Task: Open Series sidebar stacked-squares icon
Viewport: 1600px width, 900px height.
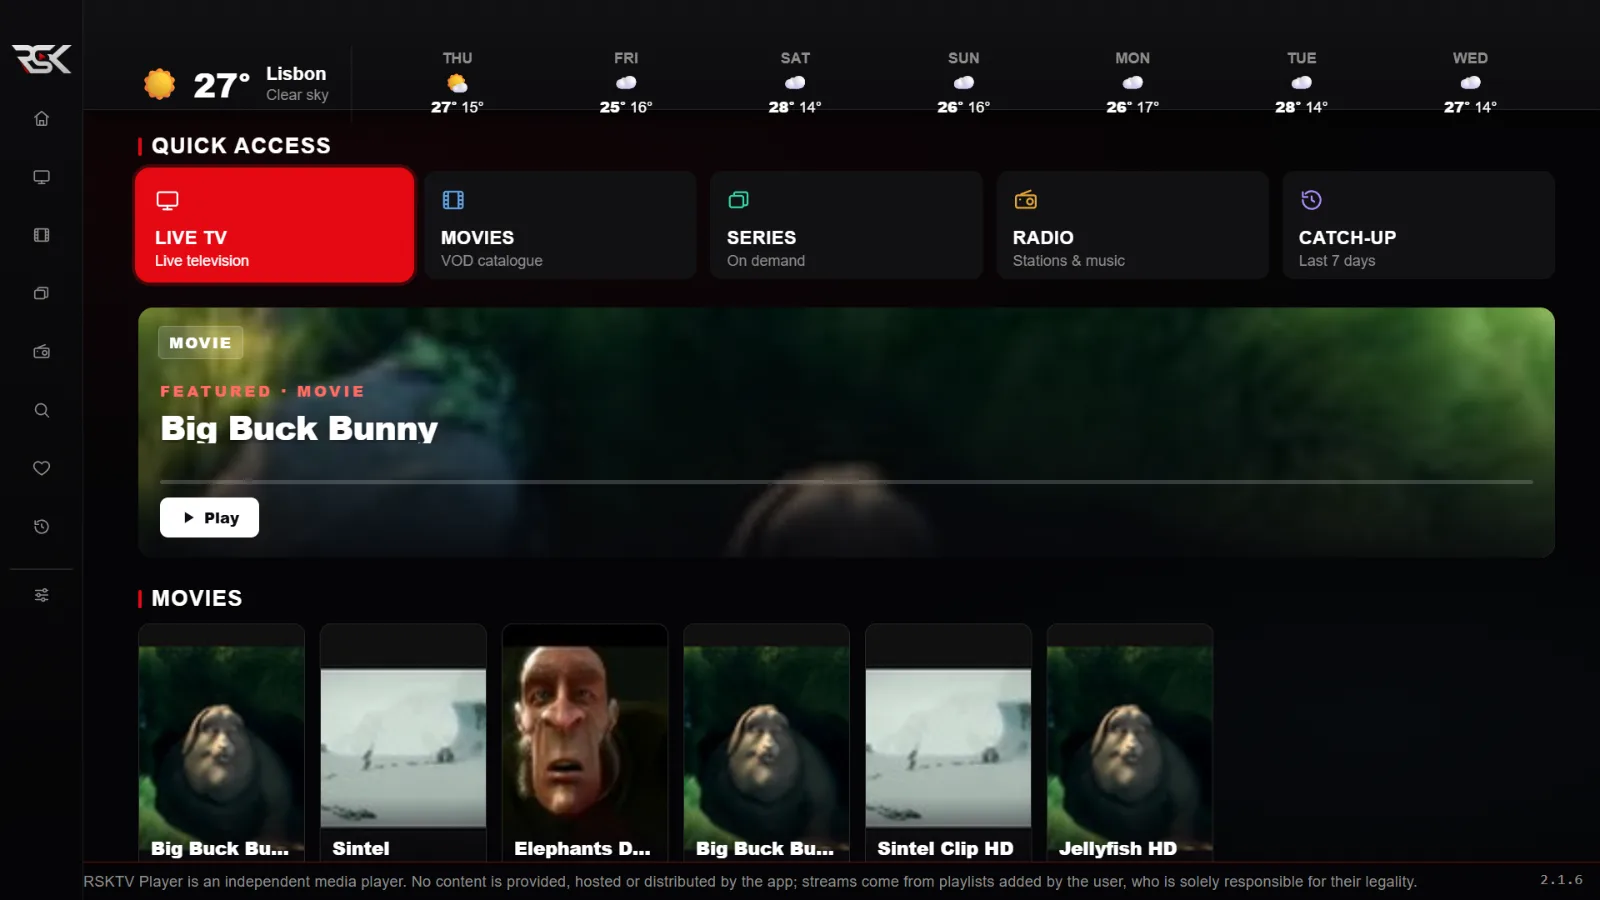Action: coord(41,293)
